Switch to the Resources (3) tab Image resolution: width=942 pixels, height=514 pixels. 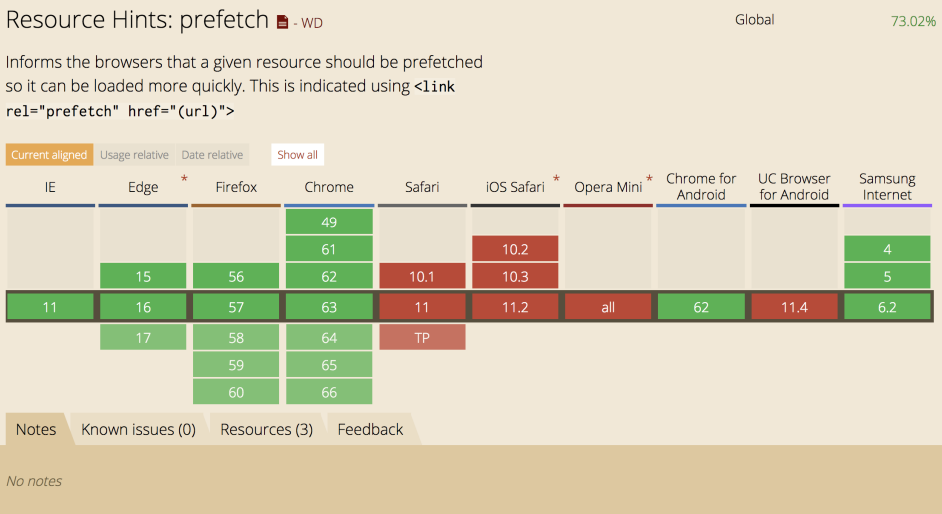click(266, 430)
